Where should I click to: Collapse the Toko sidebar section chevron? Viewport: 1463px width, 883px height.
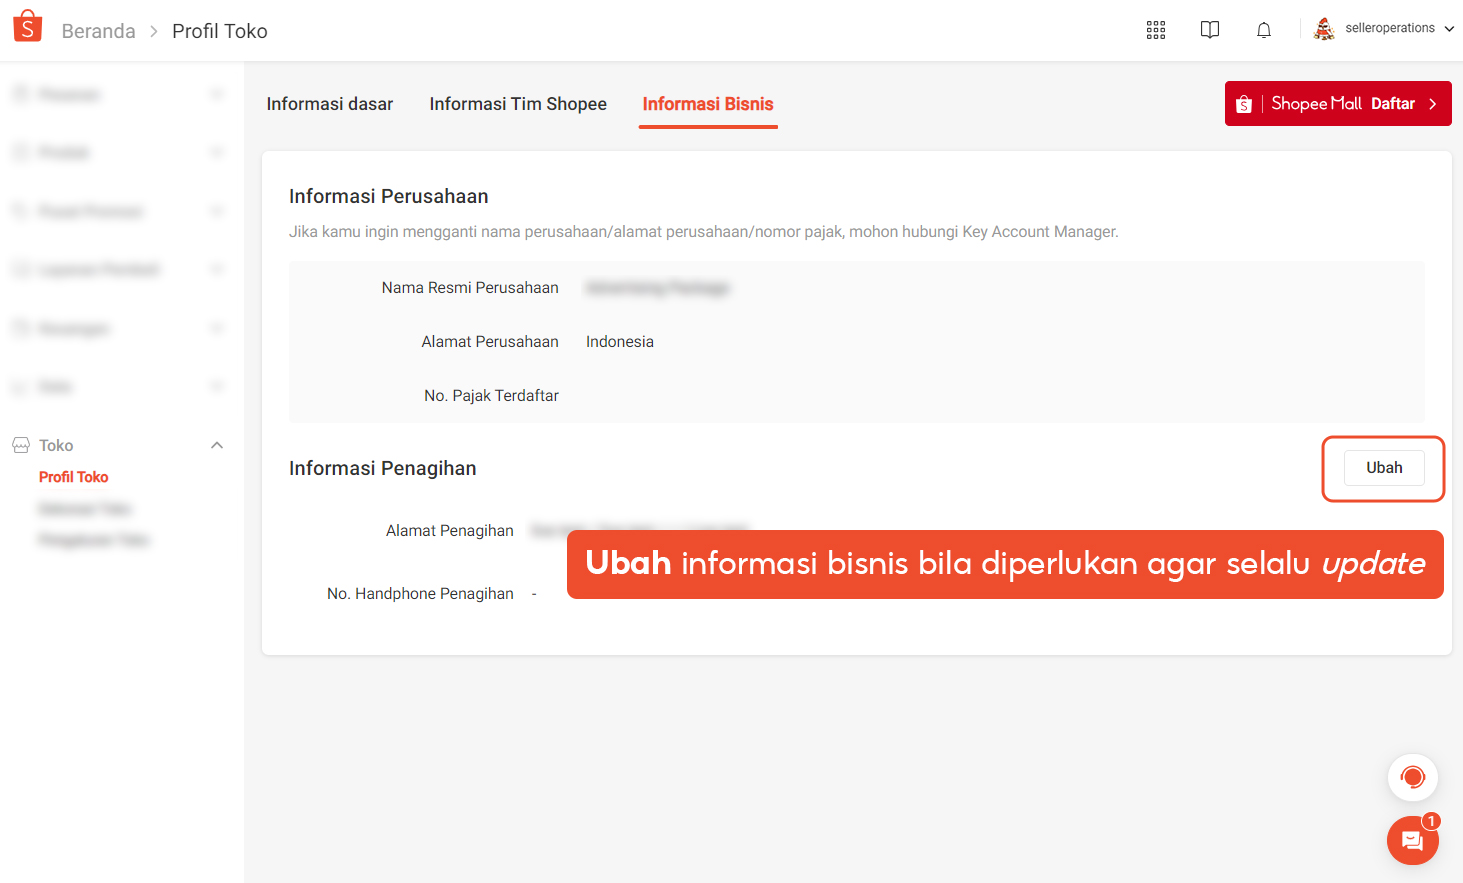point(217,445)
